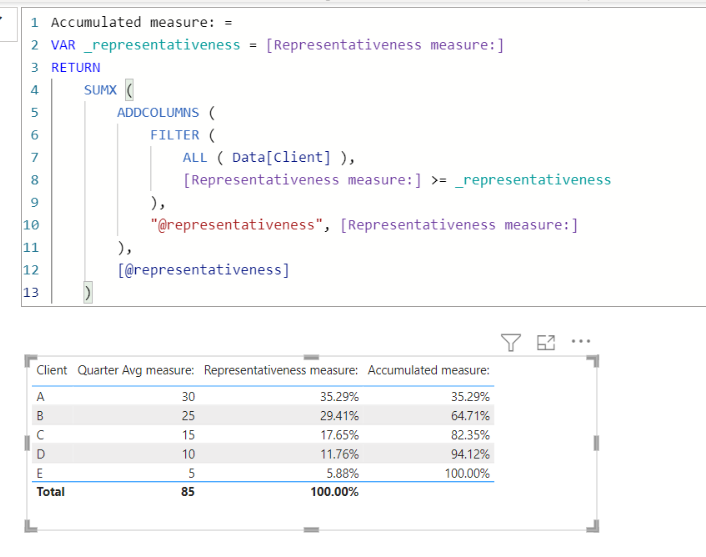Select client A row cell

41,397
